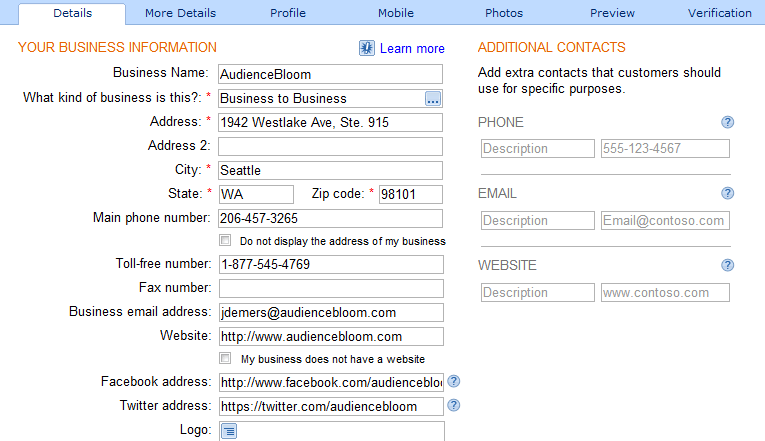Viewport: 765px width, 441px height.
Task: Check 'Do not display the address' box
Action: (225, 240)
